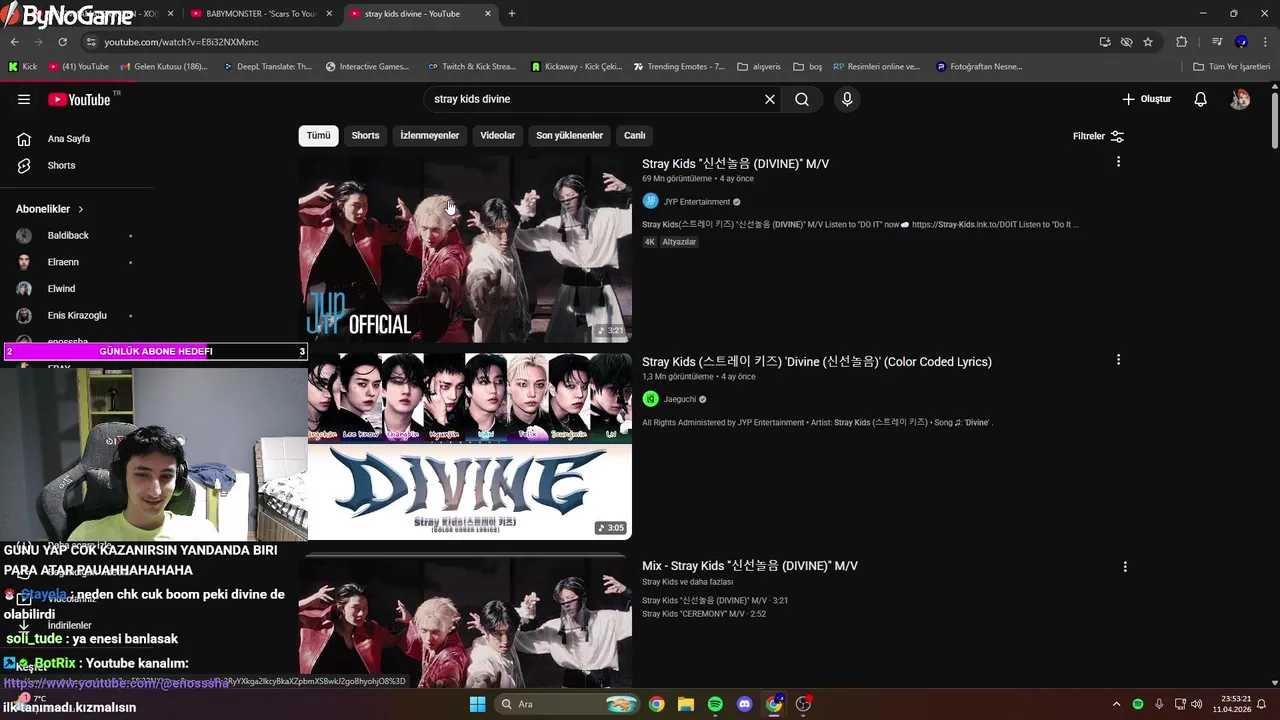Open the YouTube hamburger guide menu
The height and width of the screenshot is (720, 1280).
pos(24,99)
